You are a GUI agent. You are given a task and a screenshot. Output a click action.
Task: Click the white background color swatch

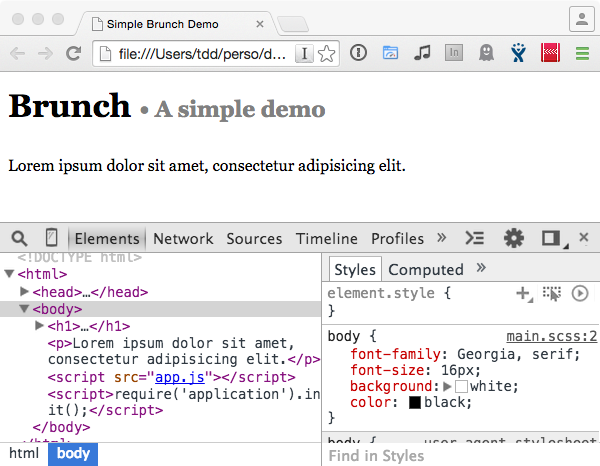(x=461, y=386)
